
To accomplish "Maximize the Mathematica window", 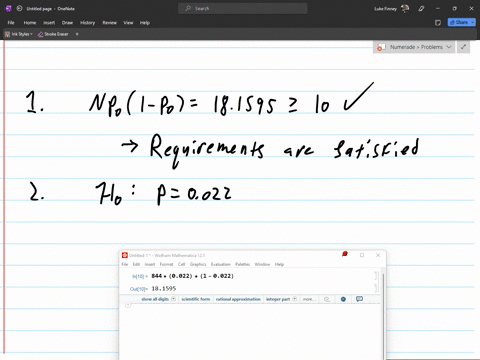I will 362,255.
